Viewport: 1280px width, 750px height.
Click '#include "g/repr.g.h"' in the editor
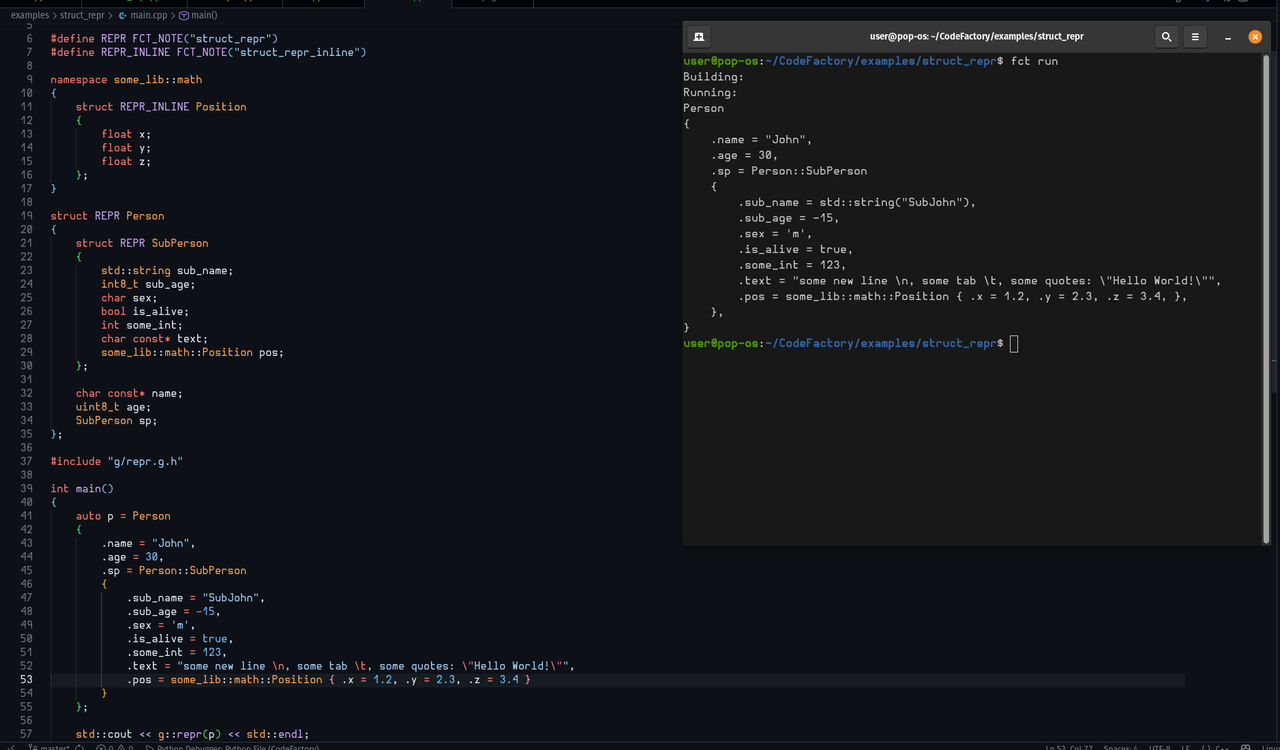tap(117, 462)
